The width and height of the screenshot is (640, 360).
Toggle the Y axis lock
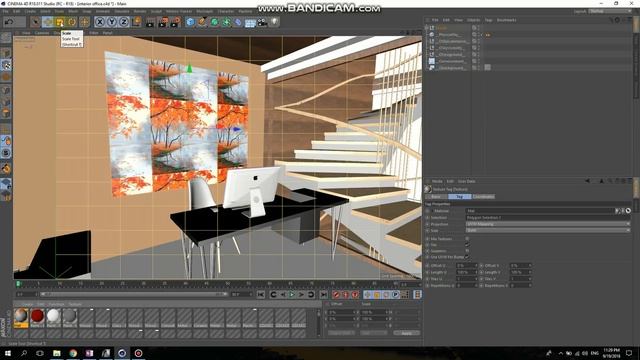[111, 22]
